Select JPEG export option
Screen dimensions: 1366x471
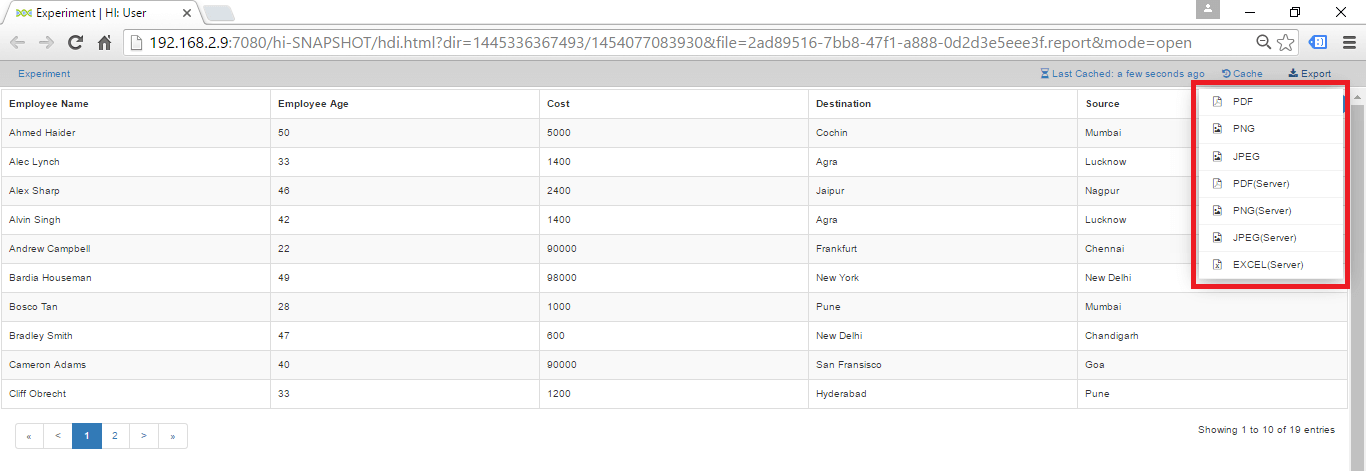pyautogui.click(x=1245, y=157)
